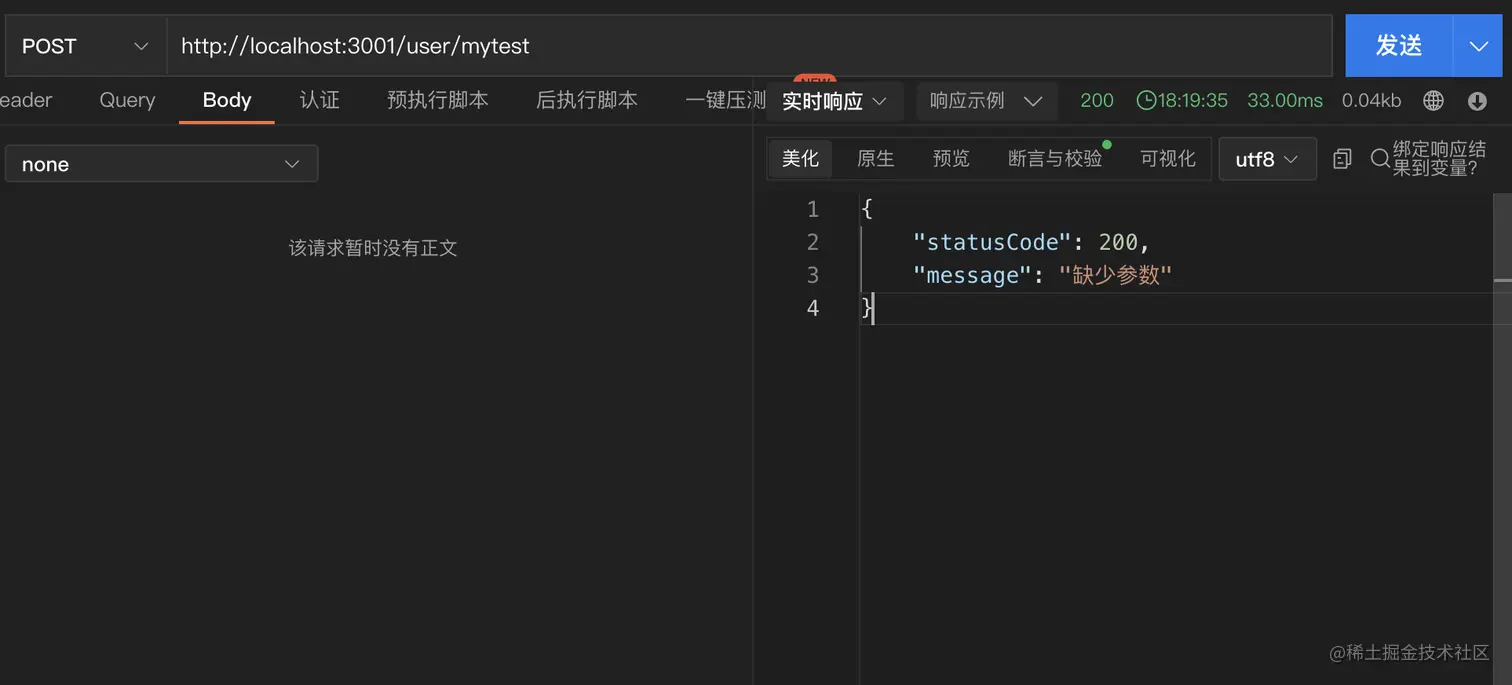This screenshot has width=1512, height=685.
Task: Click the search magnifier icon in response toolbar
Action: click(x=1379, y=158)
